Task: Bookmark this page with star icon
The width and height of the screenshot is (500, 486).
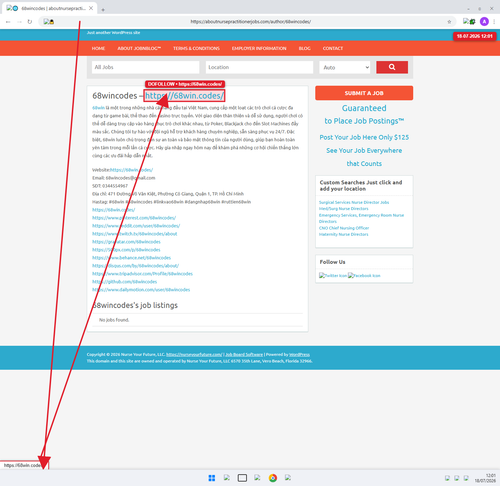Action: [449, 22]
